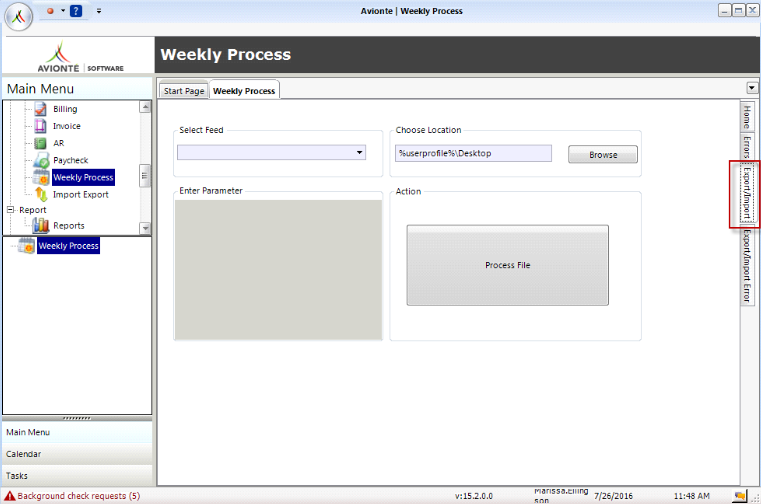Screen dimensions: 761x504
Task: Open the Errors side tab
Action: click(747, 147)
